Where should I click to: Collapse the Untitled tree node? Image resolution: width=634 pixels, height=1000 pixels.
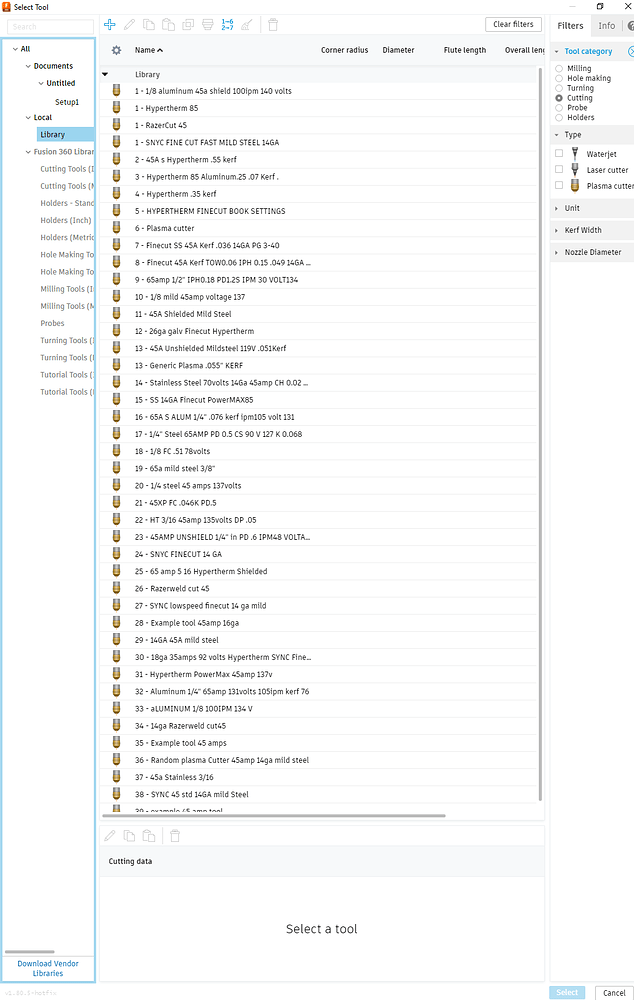[41, 83]
